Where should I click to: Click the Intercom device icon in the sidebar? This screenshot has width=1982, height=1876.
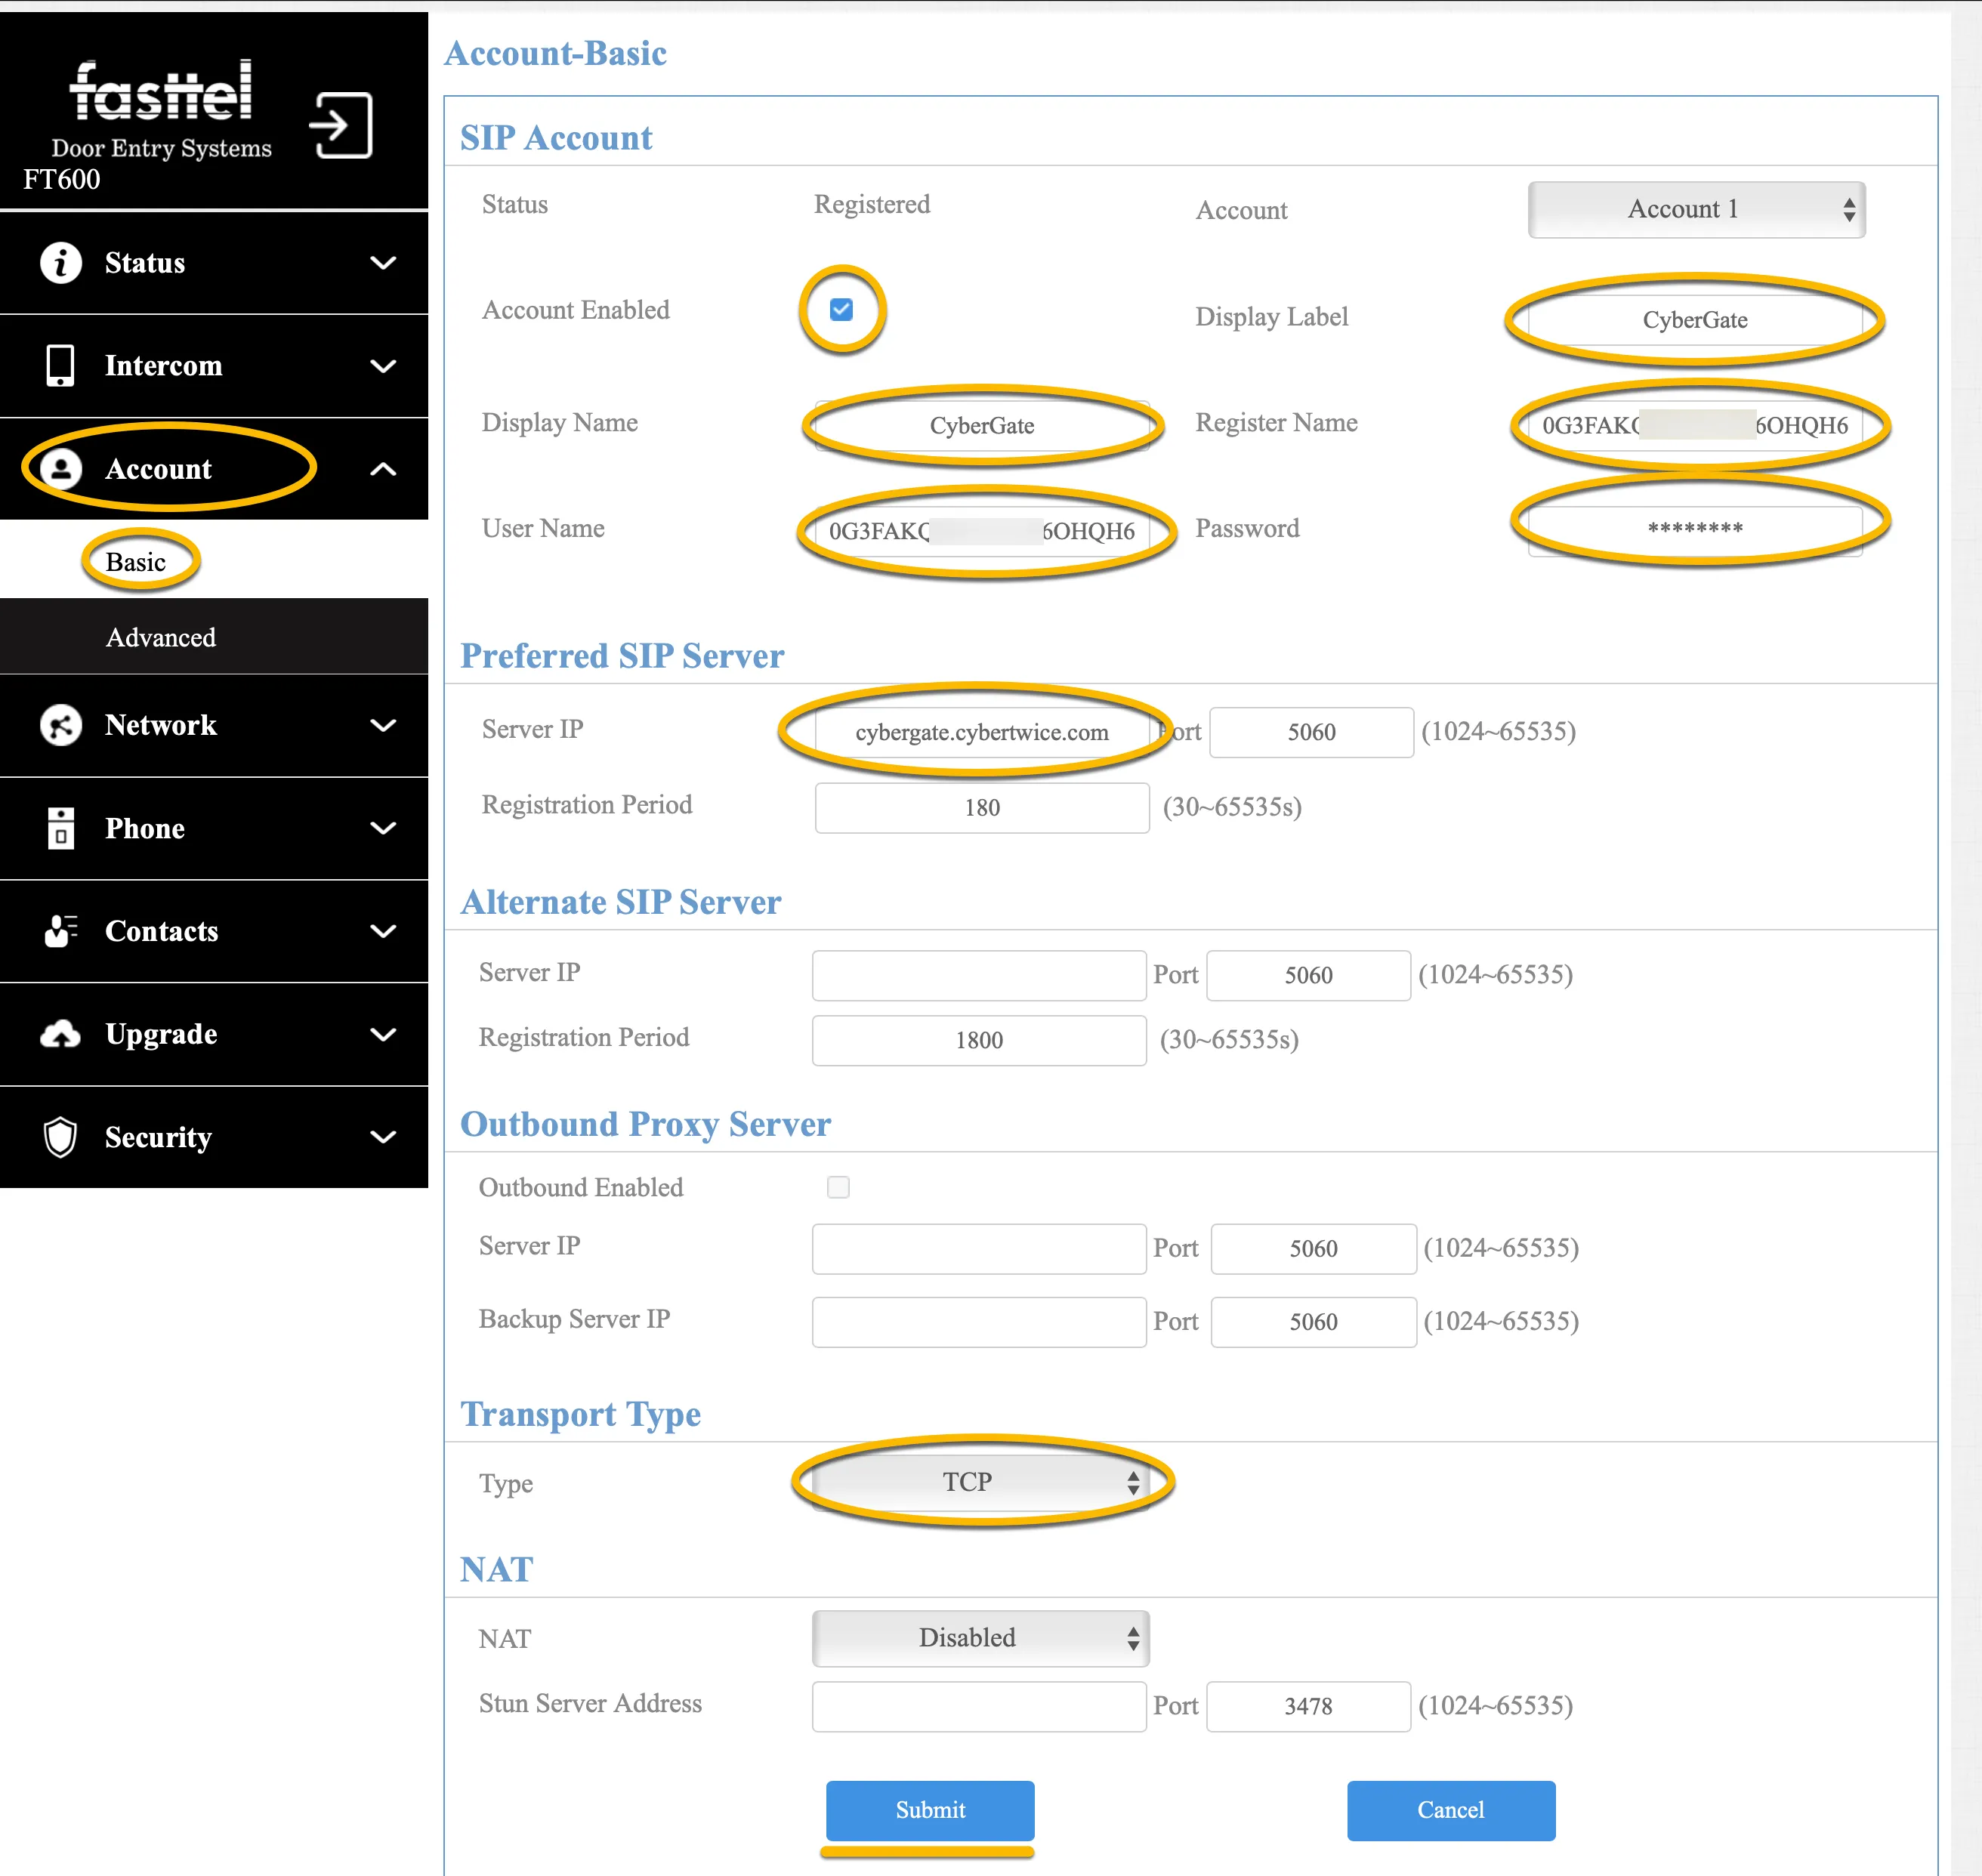coord(61,366)
